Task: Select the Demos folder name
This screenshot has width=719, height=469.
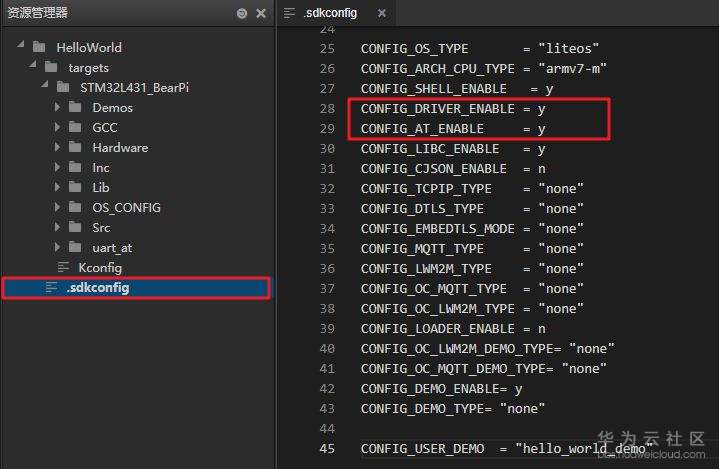Action: pos(112,108)
